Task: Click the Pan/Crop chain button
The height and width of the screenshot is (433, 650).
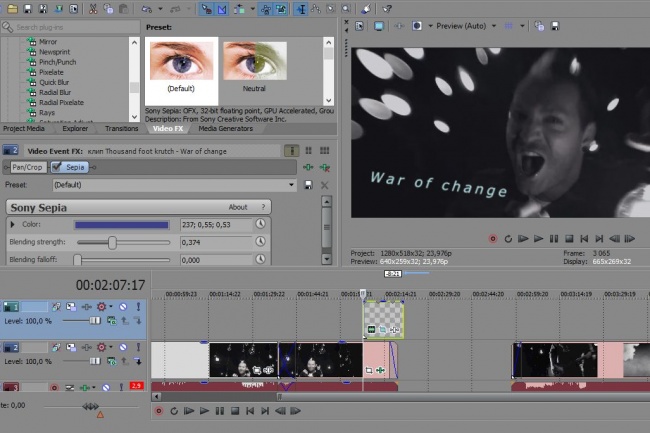Action: pos(28,167)
